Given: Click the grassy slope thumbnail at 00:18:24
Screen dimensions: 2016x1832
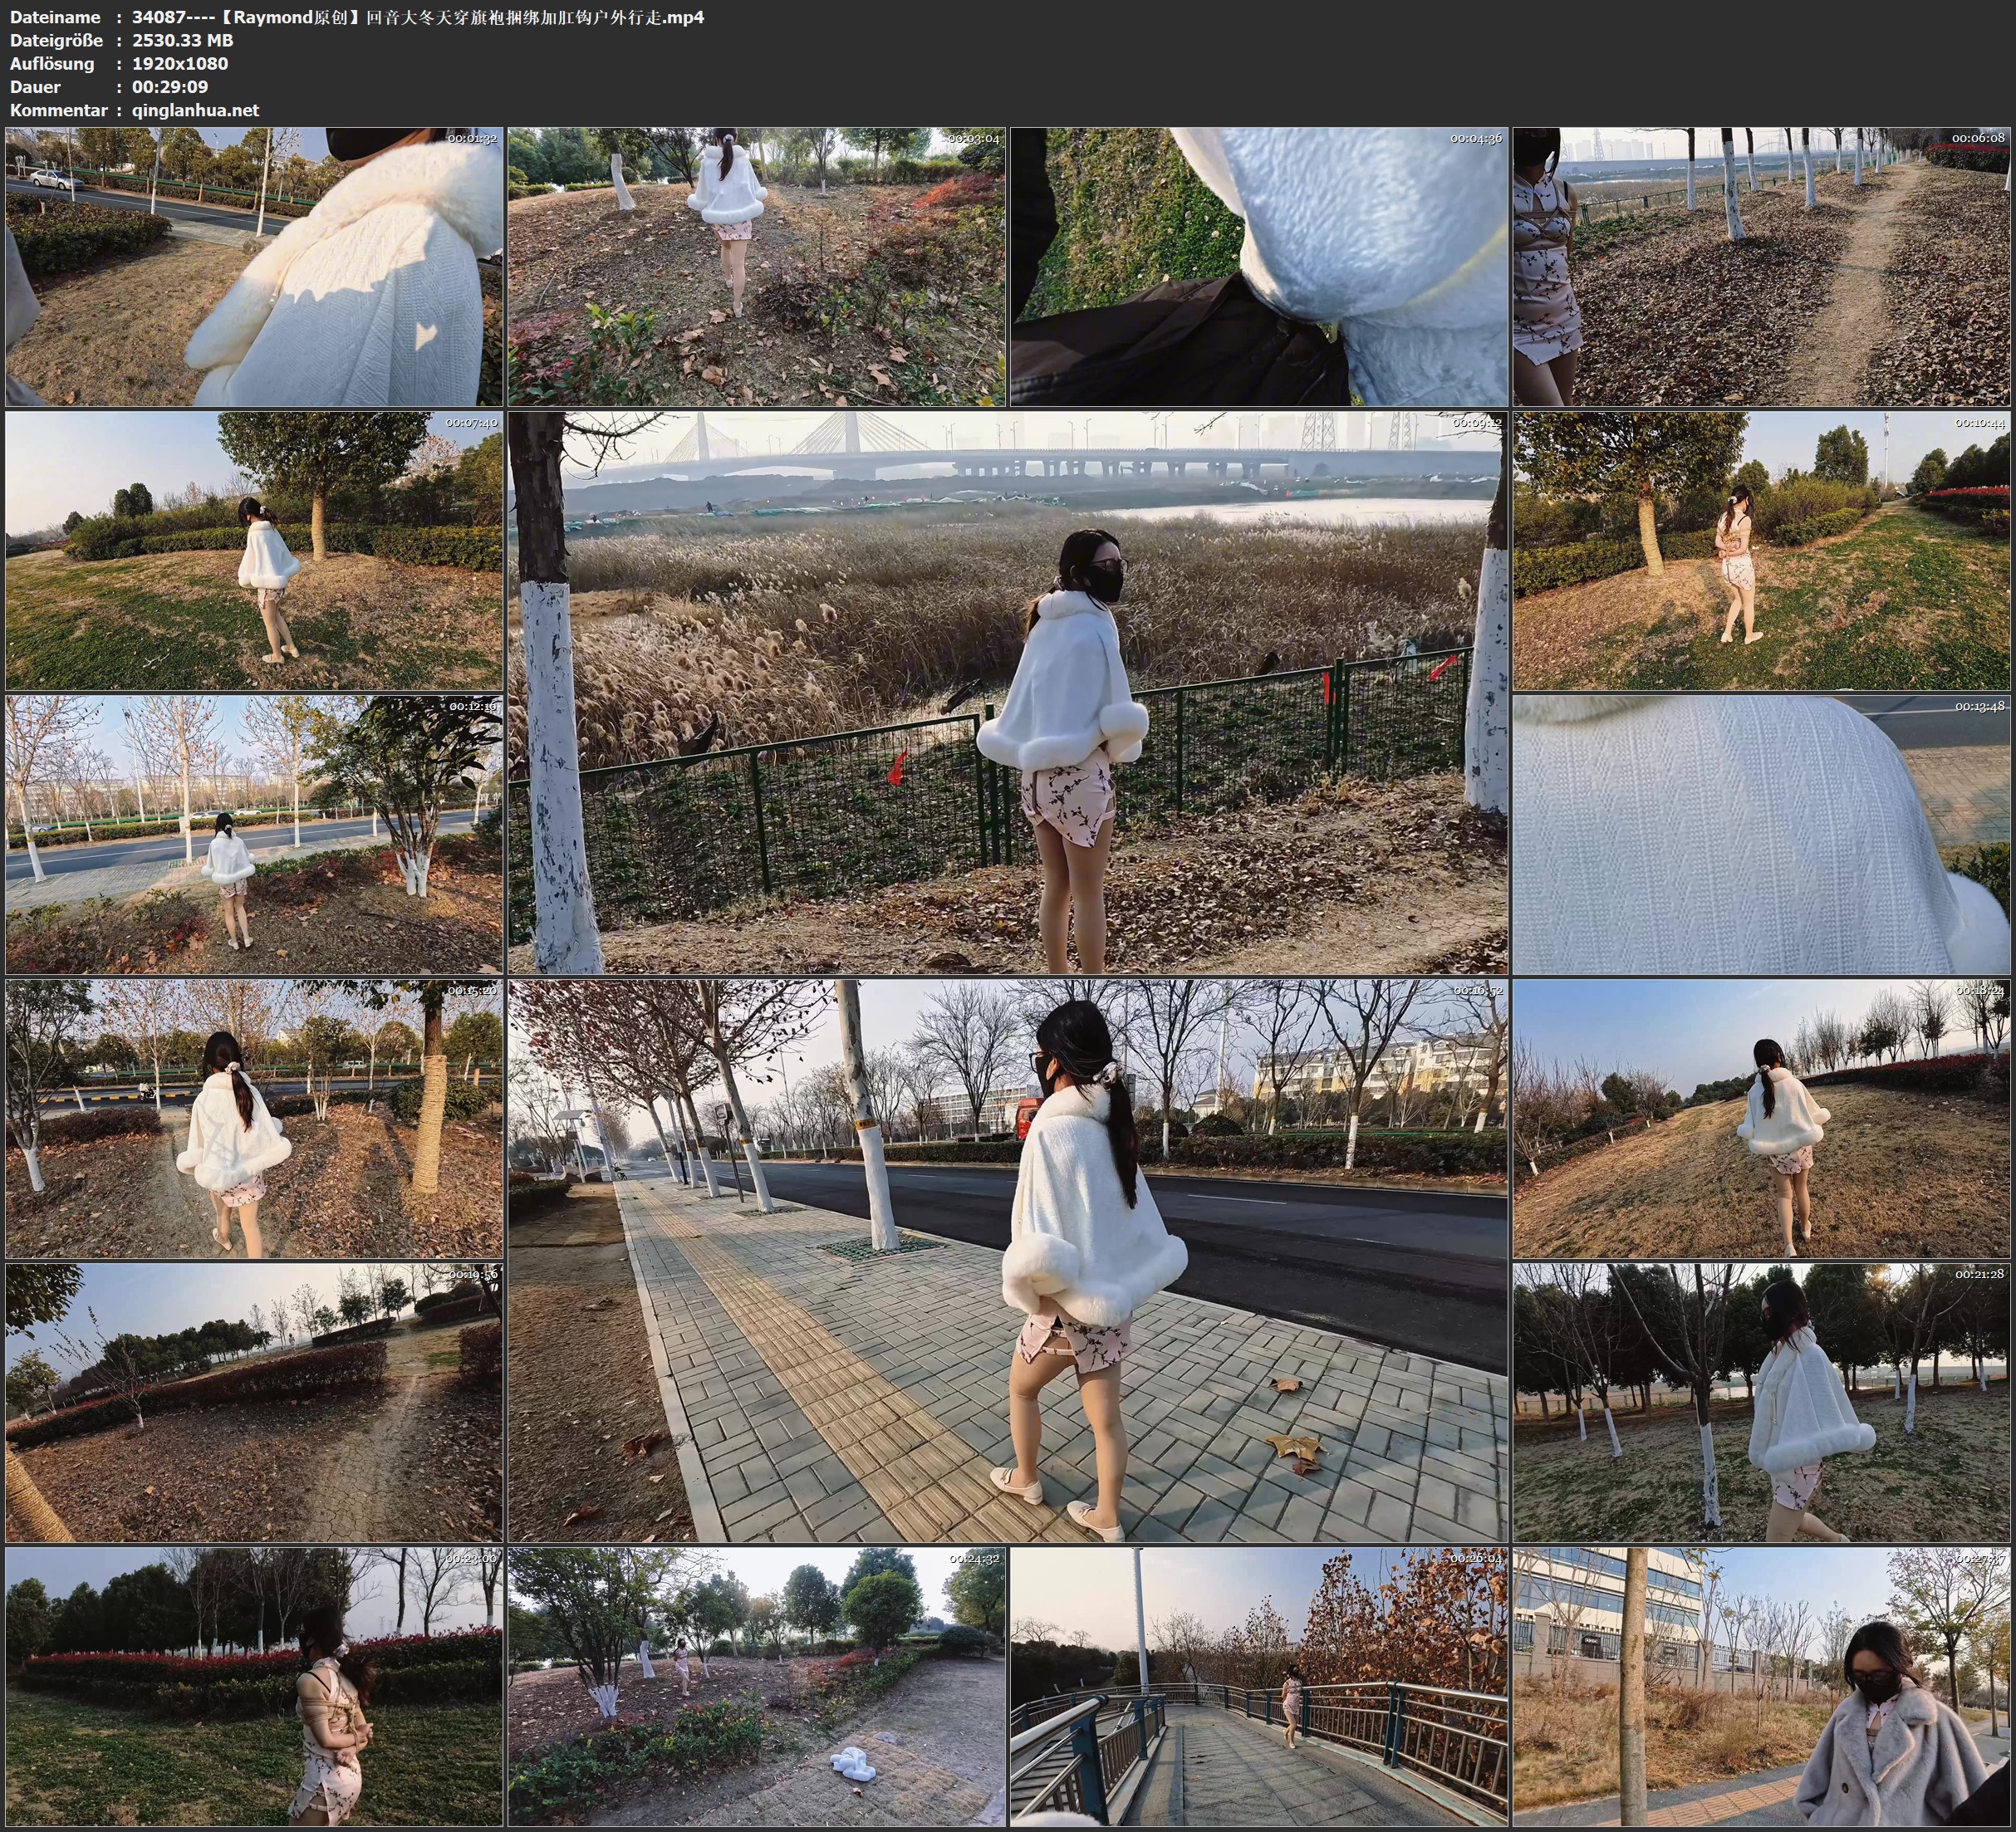Looking at the screenshot, I should coord(1762,1119).
